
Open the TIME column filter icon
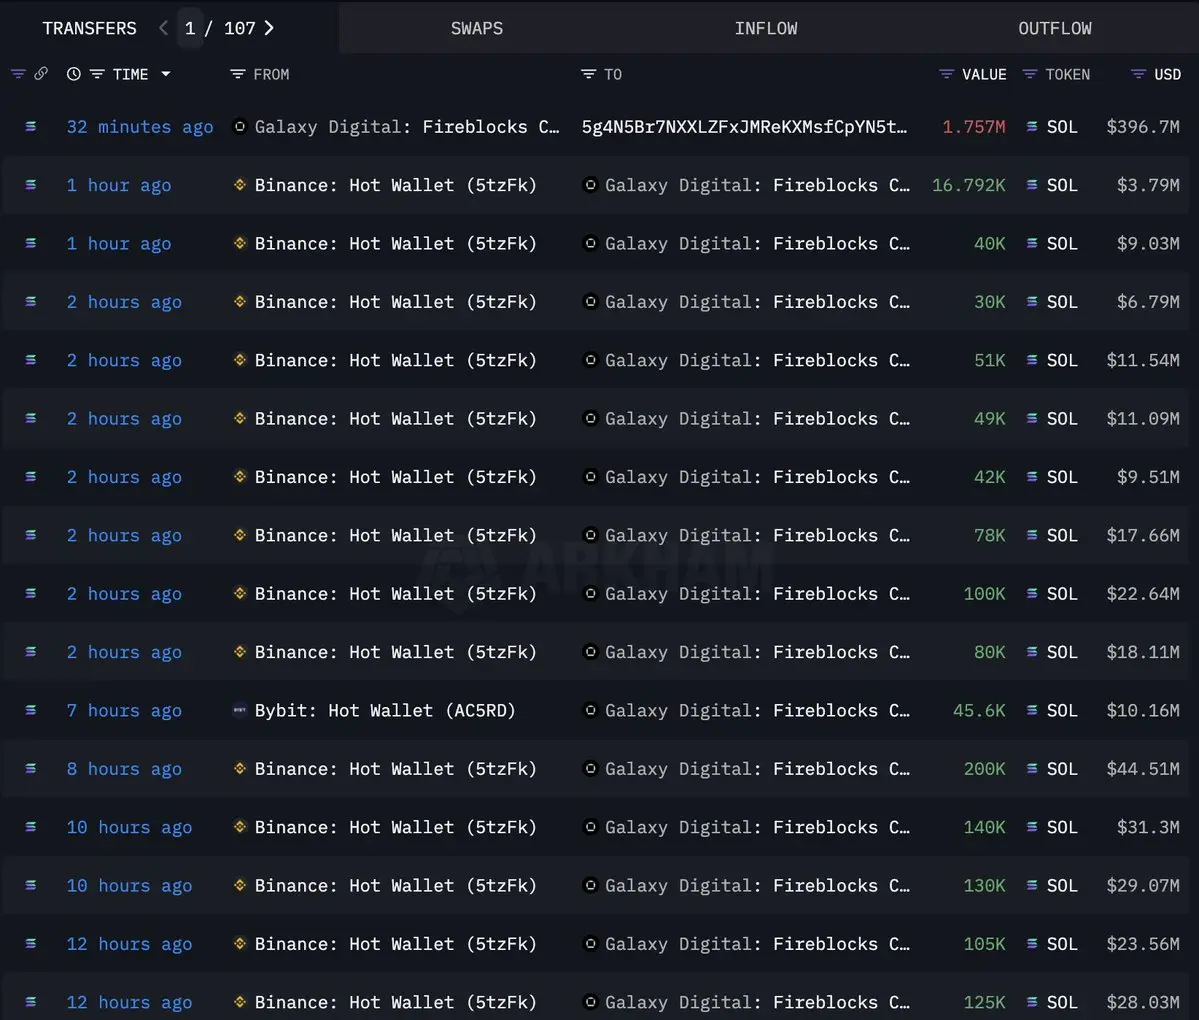coord(97,74)
